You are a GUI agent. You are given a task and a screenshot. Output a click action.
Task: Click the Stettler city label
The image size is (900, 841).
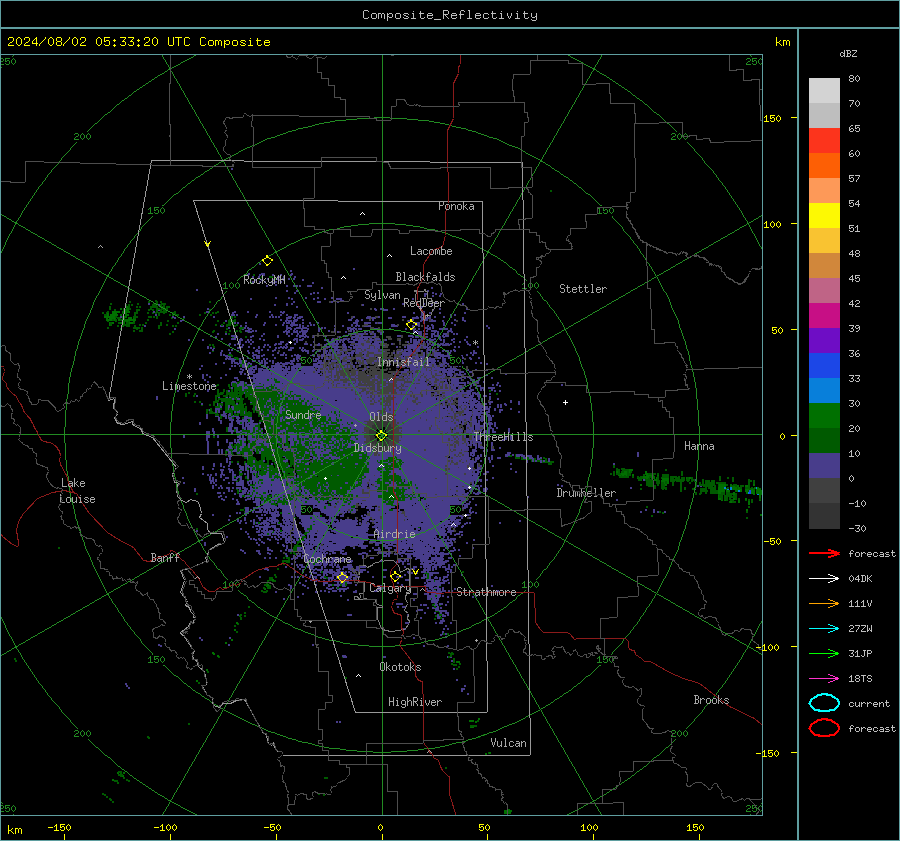tap(583, 289)
